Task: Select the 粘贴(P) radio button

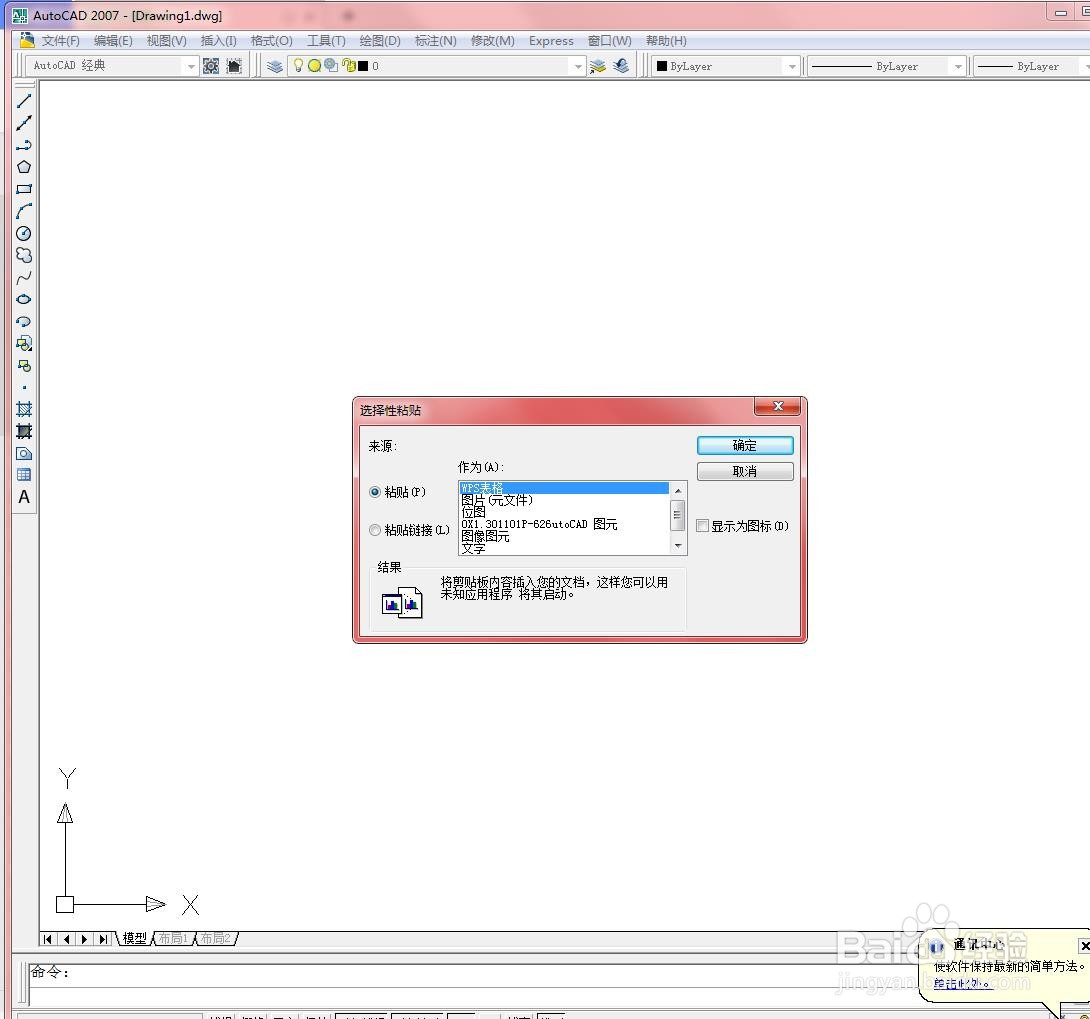Action: [375, 492]
